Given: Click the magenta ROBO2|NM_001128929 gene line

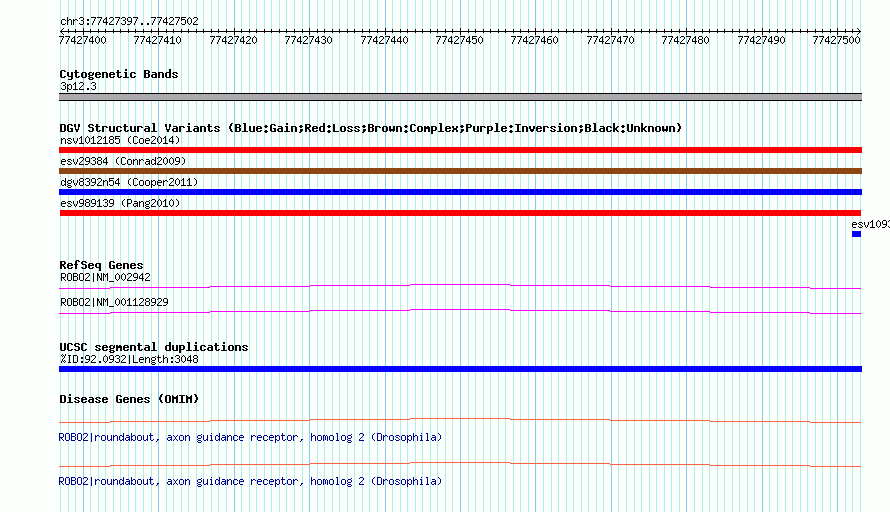Looking at the screenshot, I should [x=460, y=312].
